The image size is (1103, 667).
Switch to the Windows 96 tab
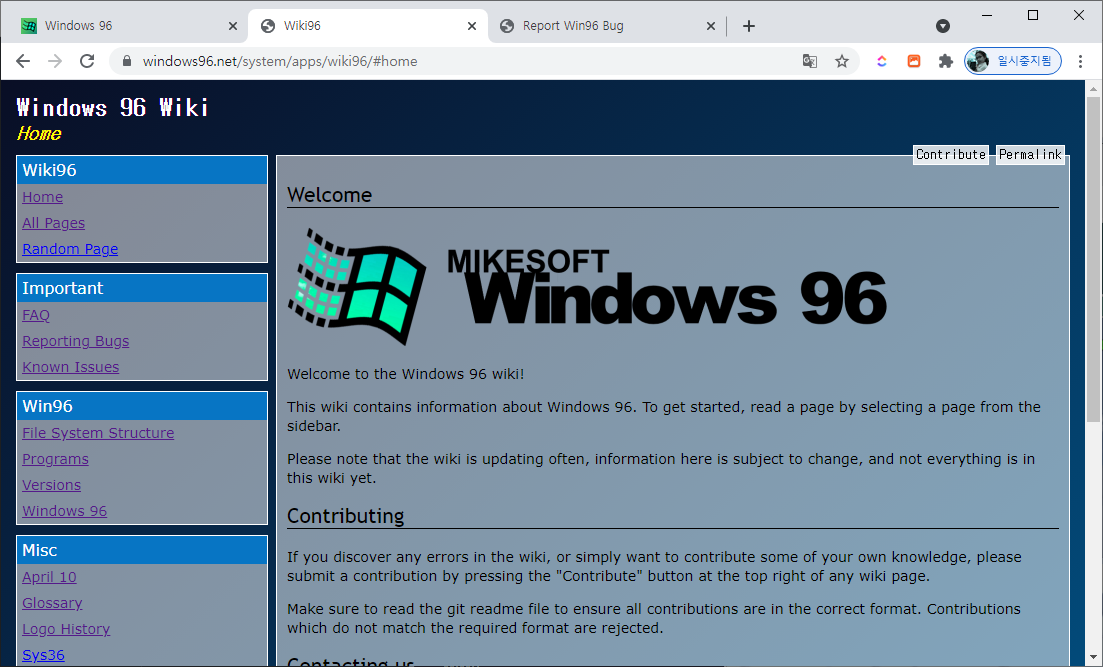[x=127, y=26]
